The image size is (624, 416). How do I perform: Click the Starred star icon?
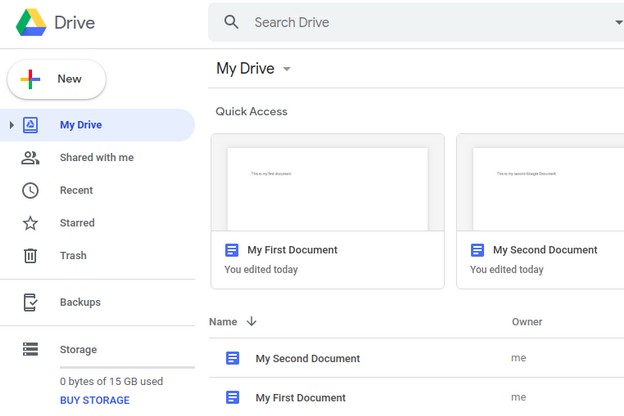pos(30,223)
